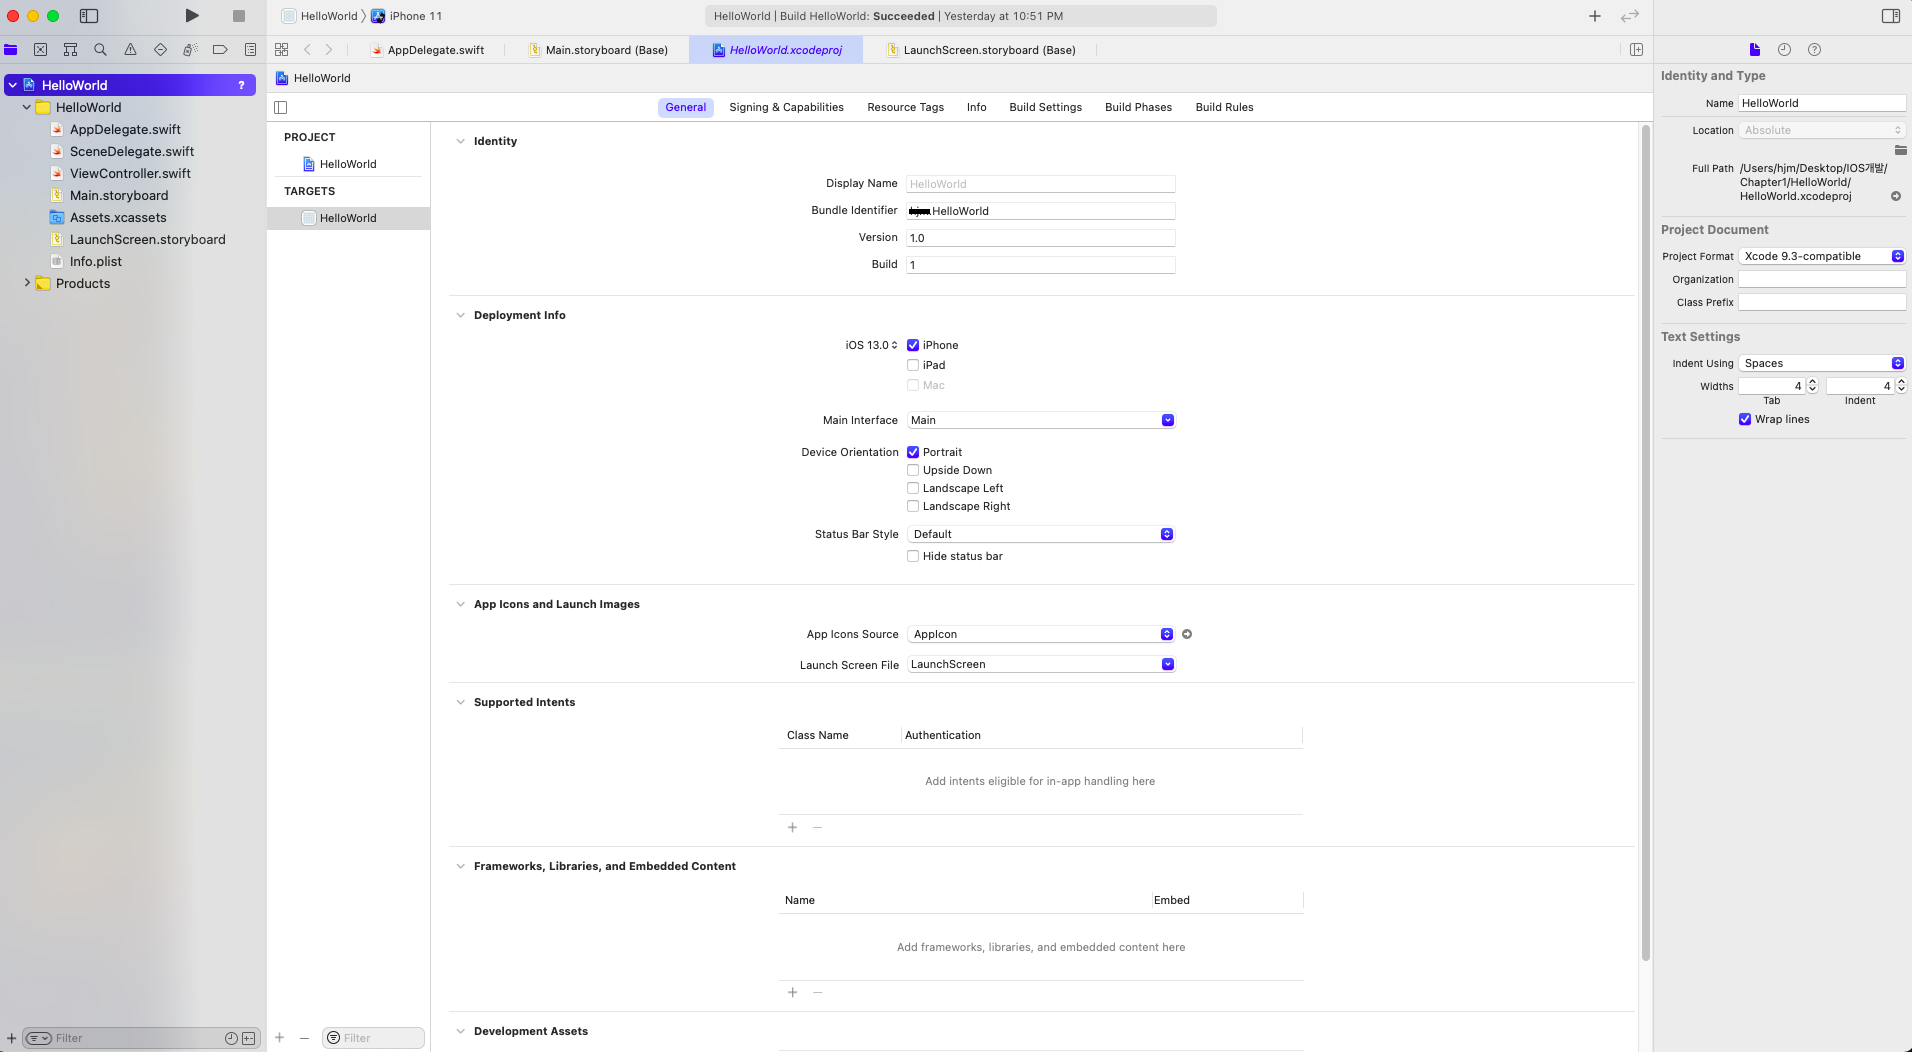Open the report navigator
This screenshot has width=1912, height=1052.
point(250,49)
